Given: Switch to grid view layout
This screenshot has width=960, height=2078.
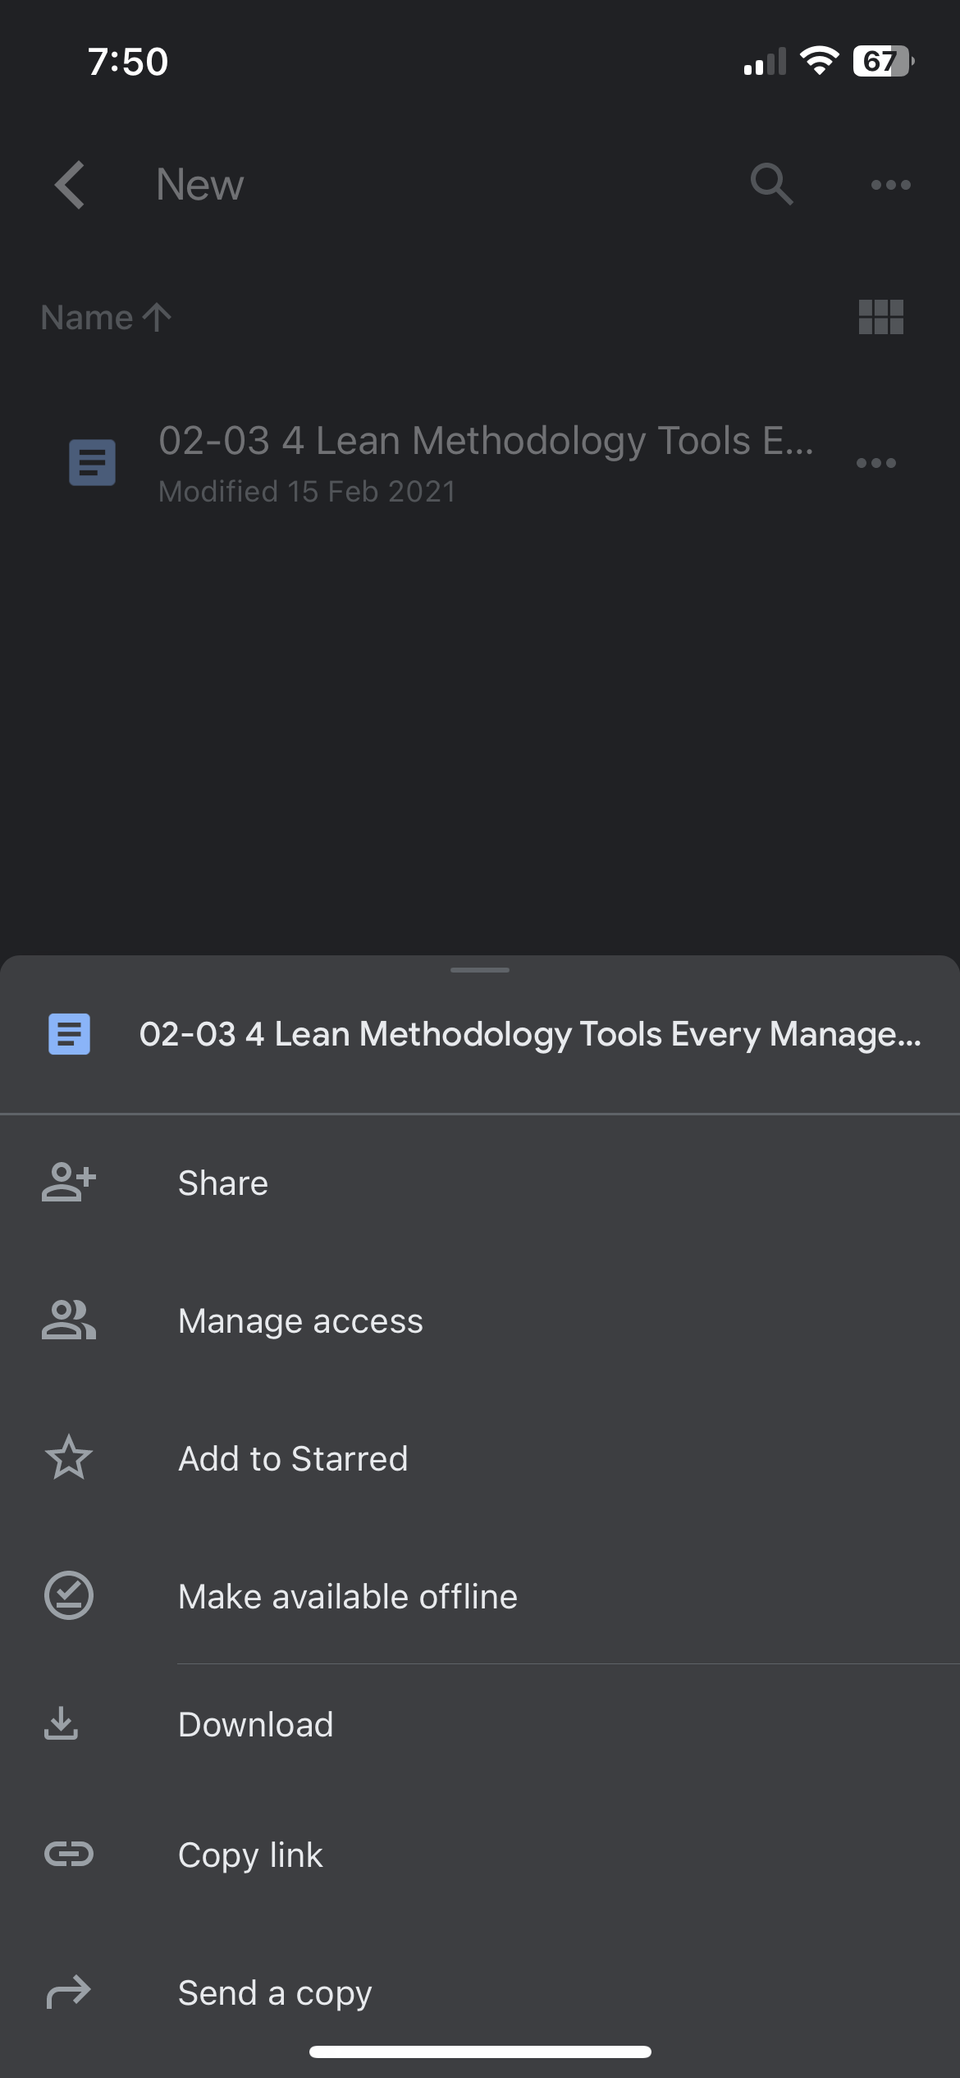Looking at the screenshot, I should point(880,318).
